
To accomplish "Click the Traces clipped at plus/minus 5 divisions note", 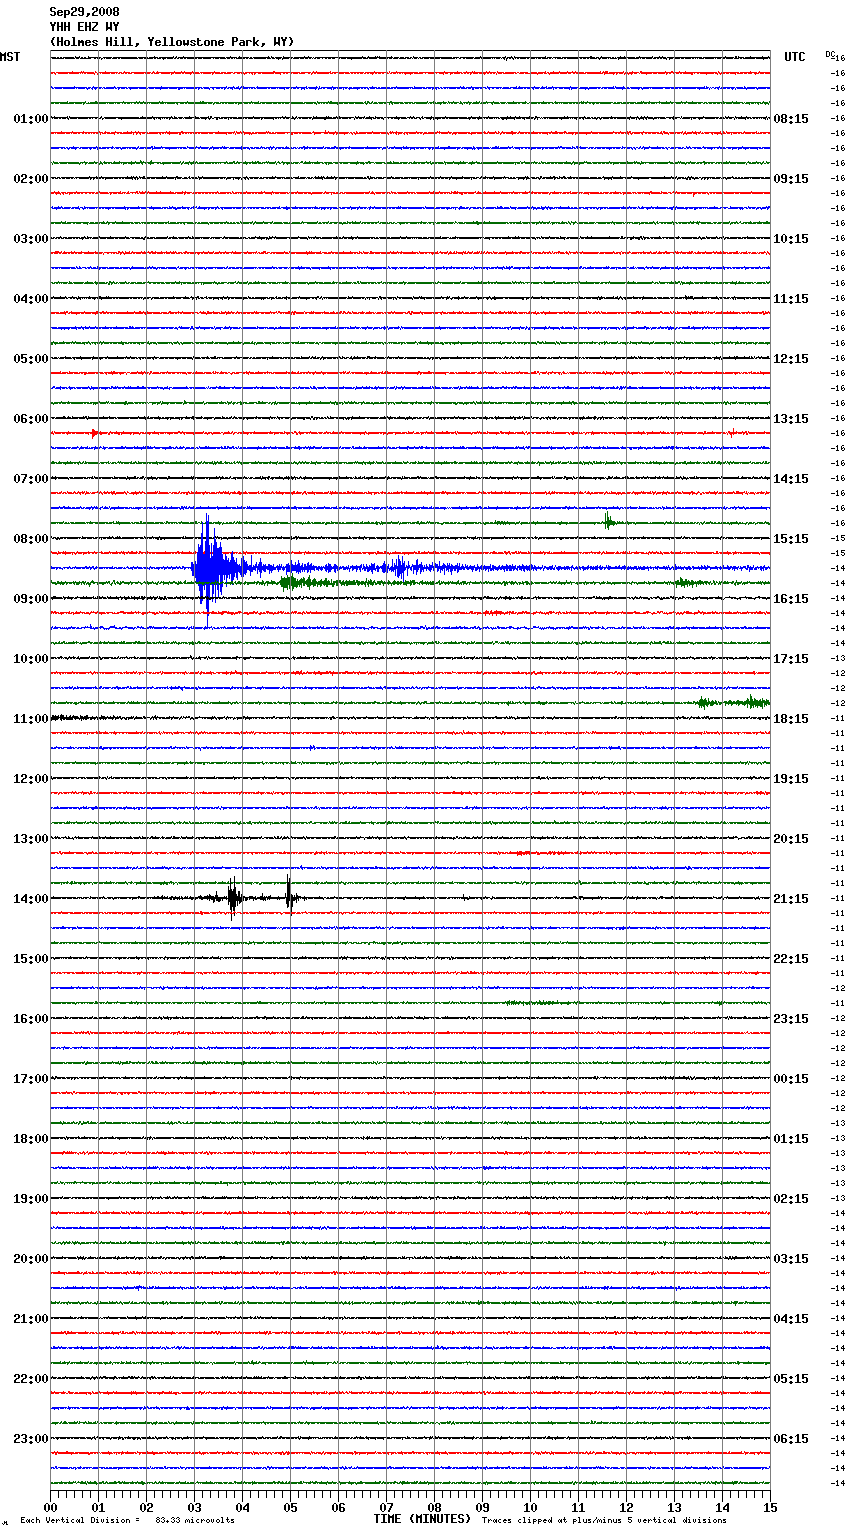I will point(604,1521).
